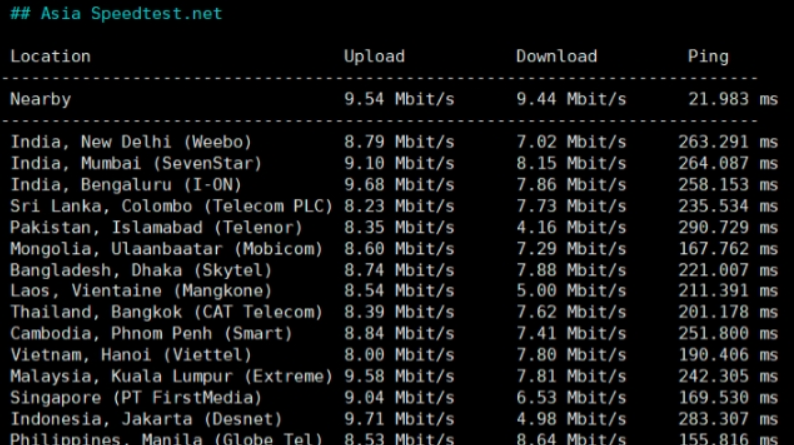Click 'Indonesia, Jakarta (Desnet)' text

pyautogui.click(x=146, y=419)
